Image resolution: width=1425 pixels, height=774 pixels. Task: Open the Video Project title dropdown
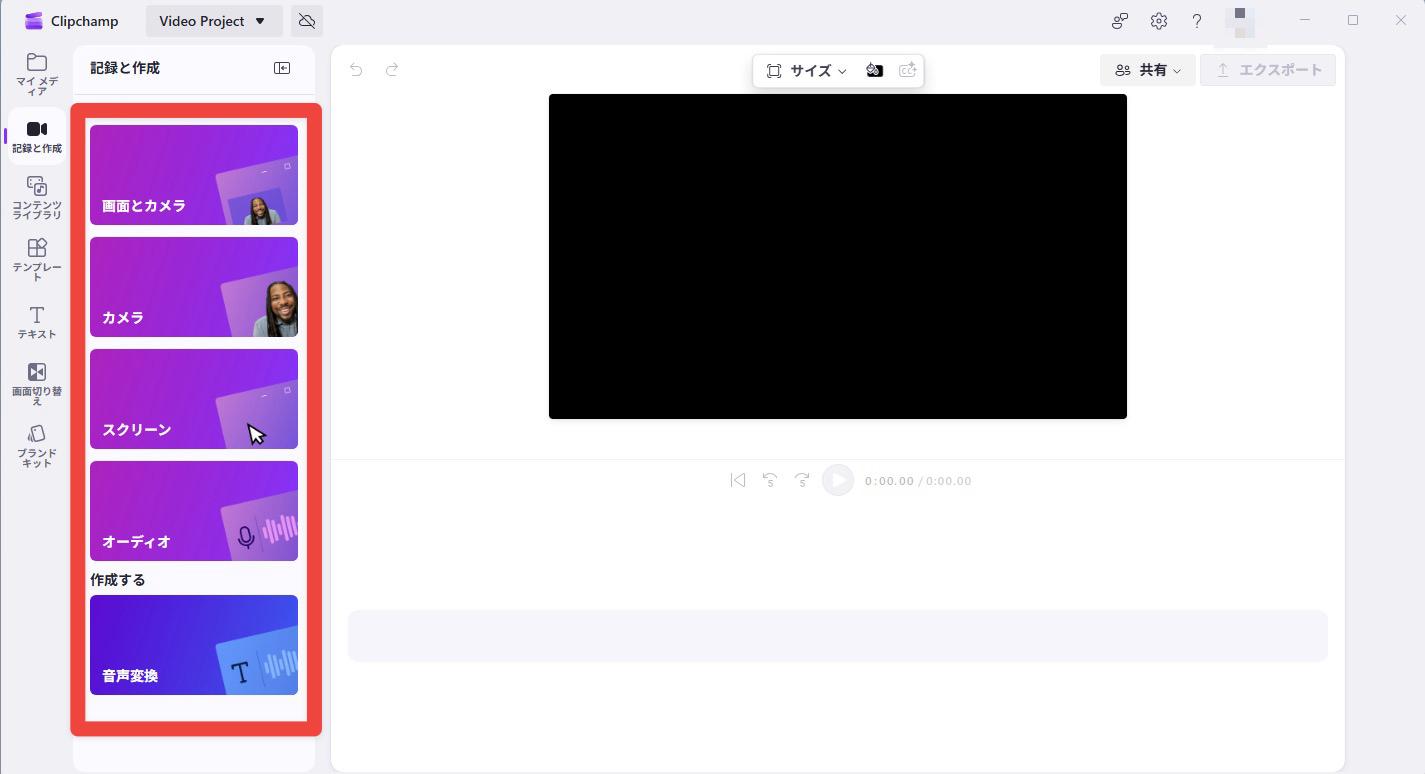pos(214,21)
